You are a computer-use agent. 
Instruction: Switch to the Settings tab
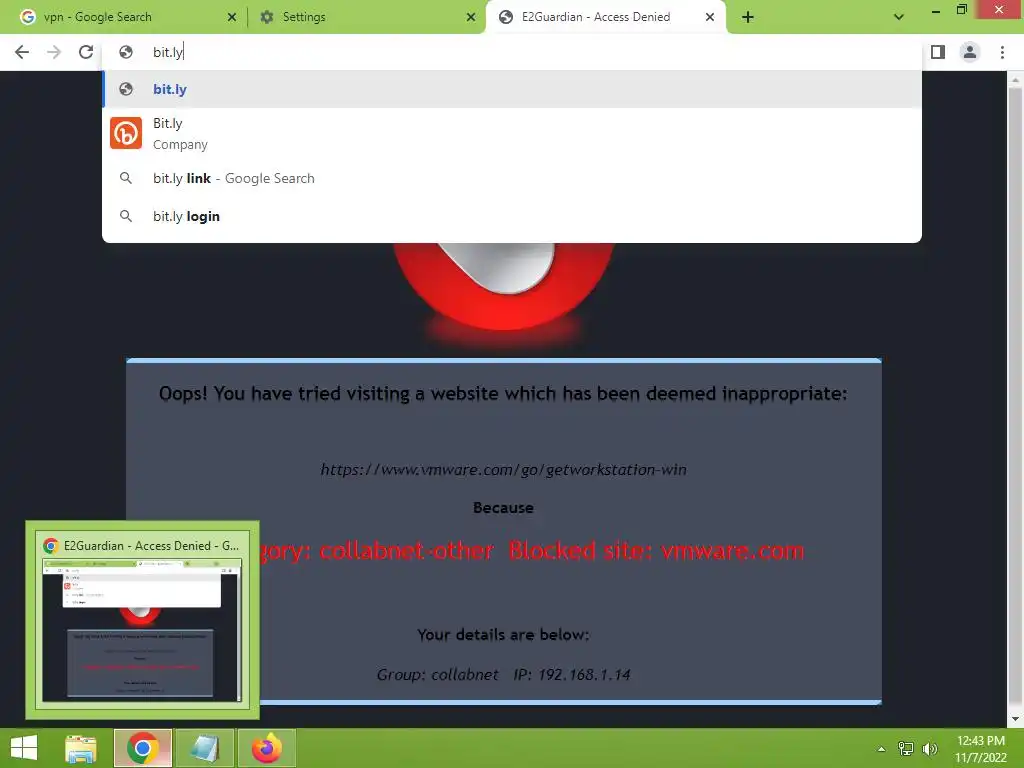pyautogui.click(x=366, y=17)
